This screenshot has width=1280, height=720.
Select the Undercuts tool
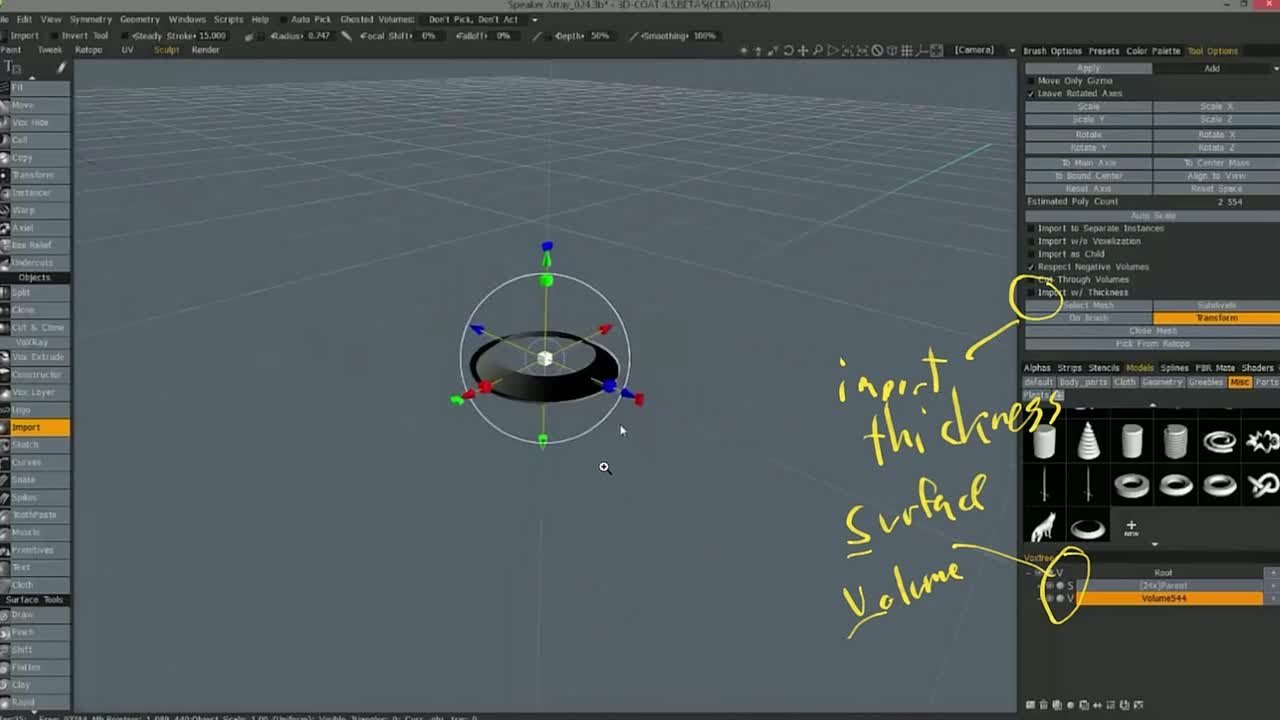[35, 262]
